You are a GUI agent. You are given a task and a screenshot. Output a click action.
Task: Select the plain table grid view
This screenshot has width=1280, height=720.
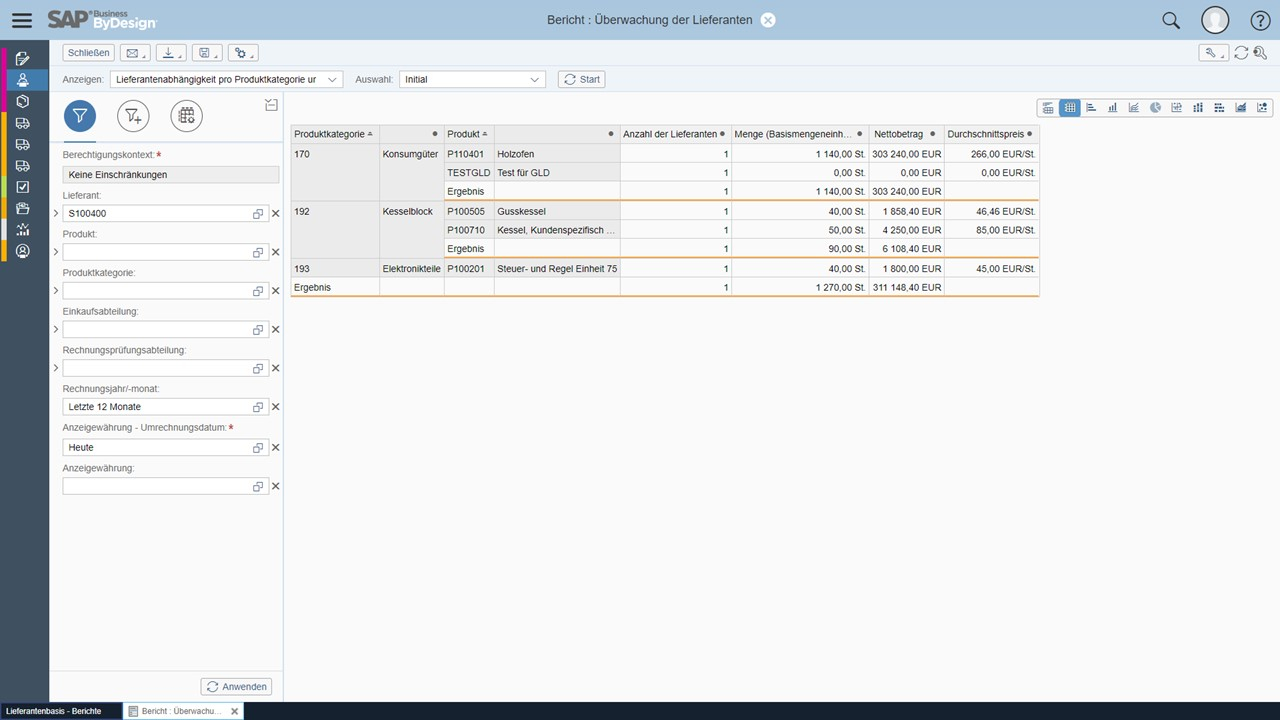(x=1070, y=108)
